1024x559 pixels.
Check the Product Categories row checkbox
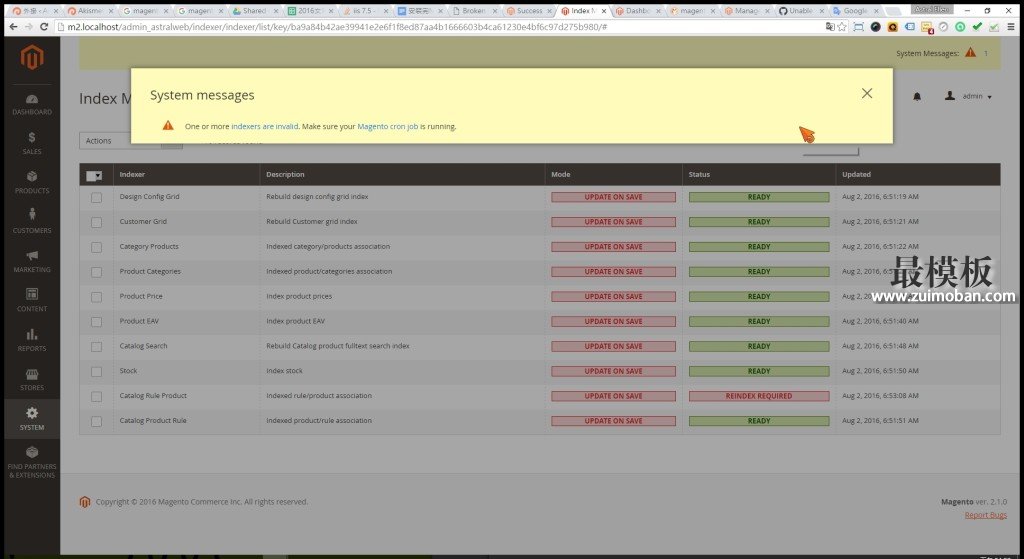(x=97, y=272)
